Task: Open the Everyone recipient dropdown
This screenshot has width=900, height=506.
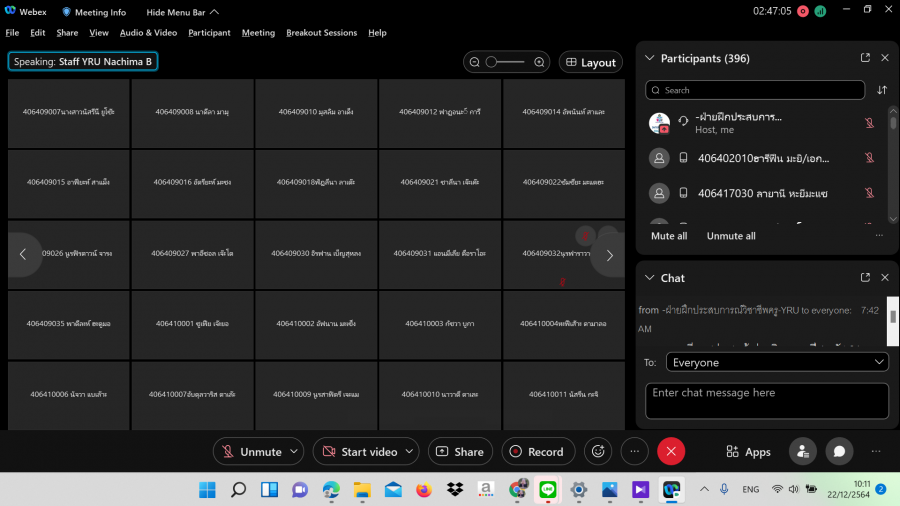Action: 766,362
